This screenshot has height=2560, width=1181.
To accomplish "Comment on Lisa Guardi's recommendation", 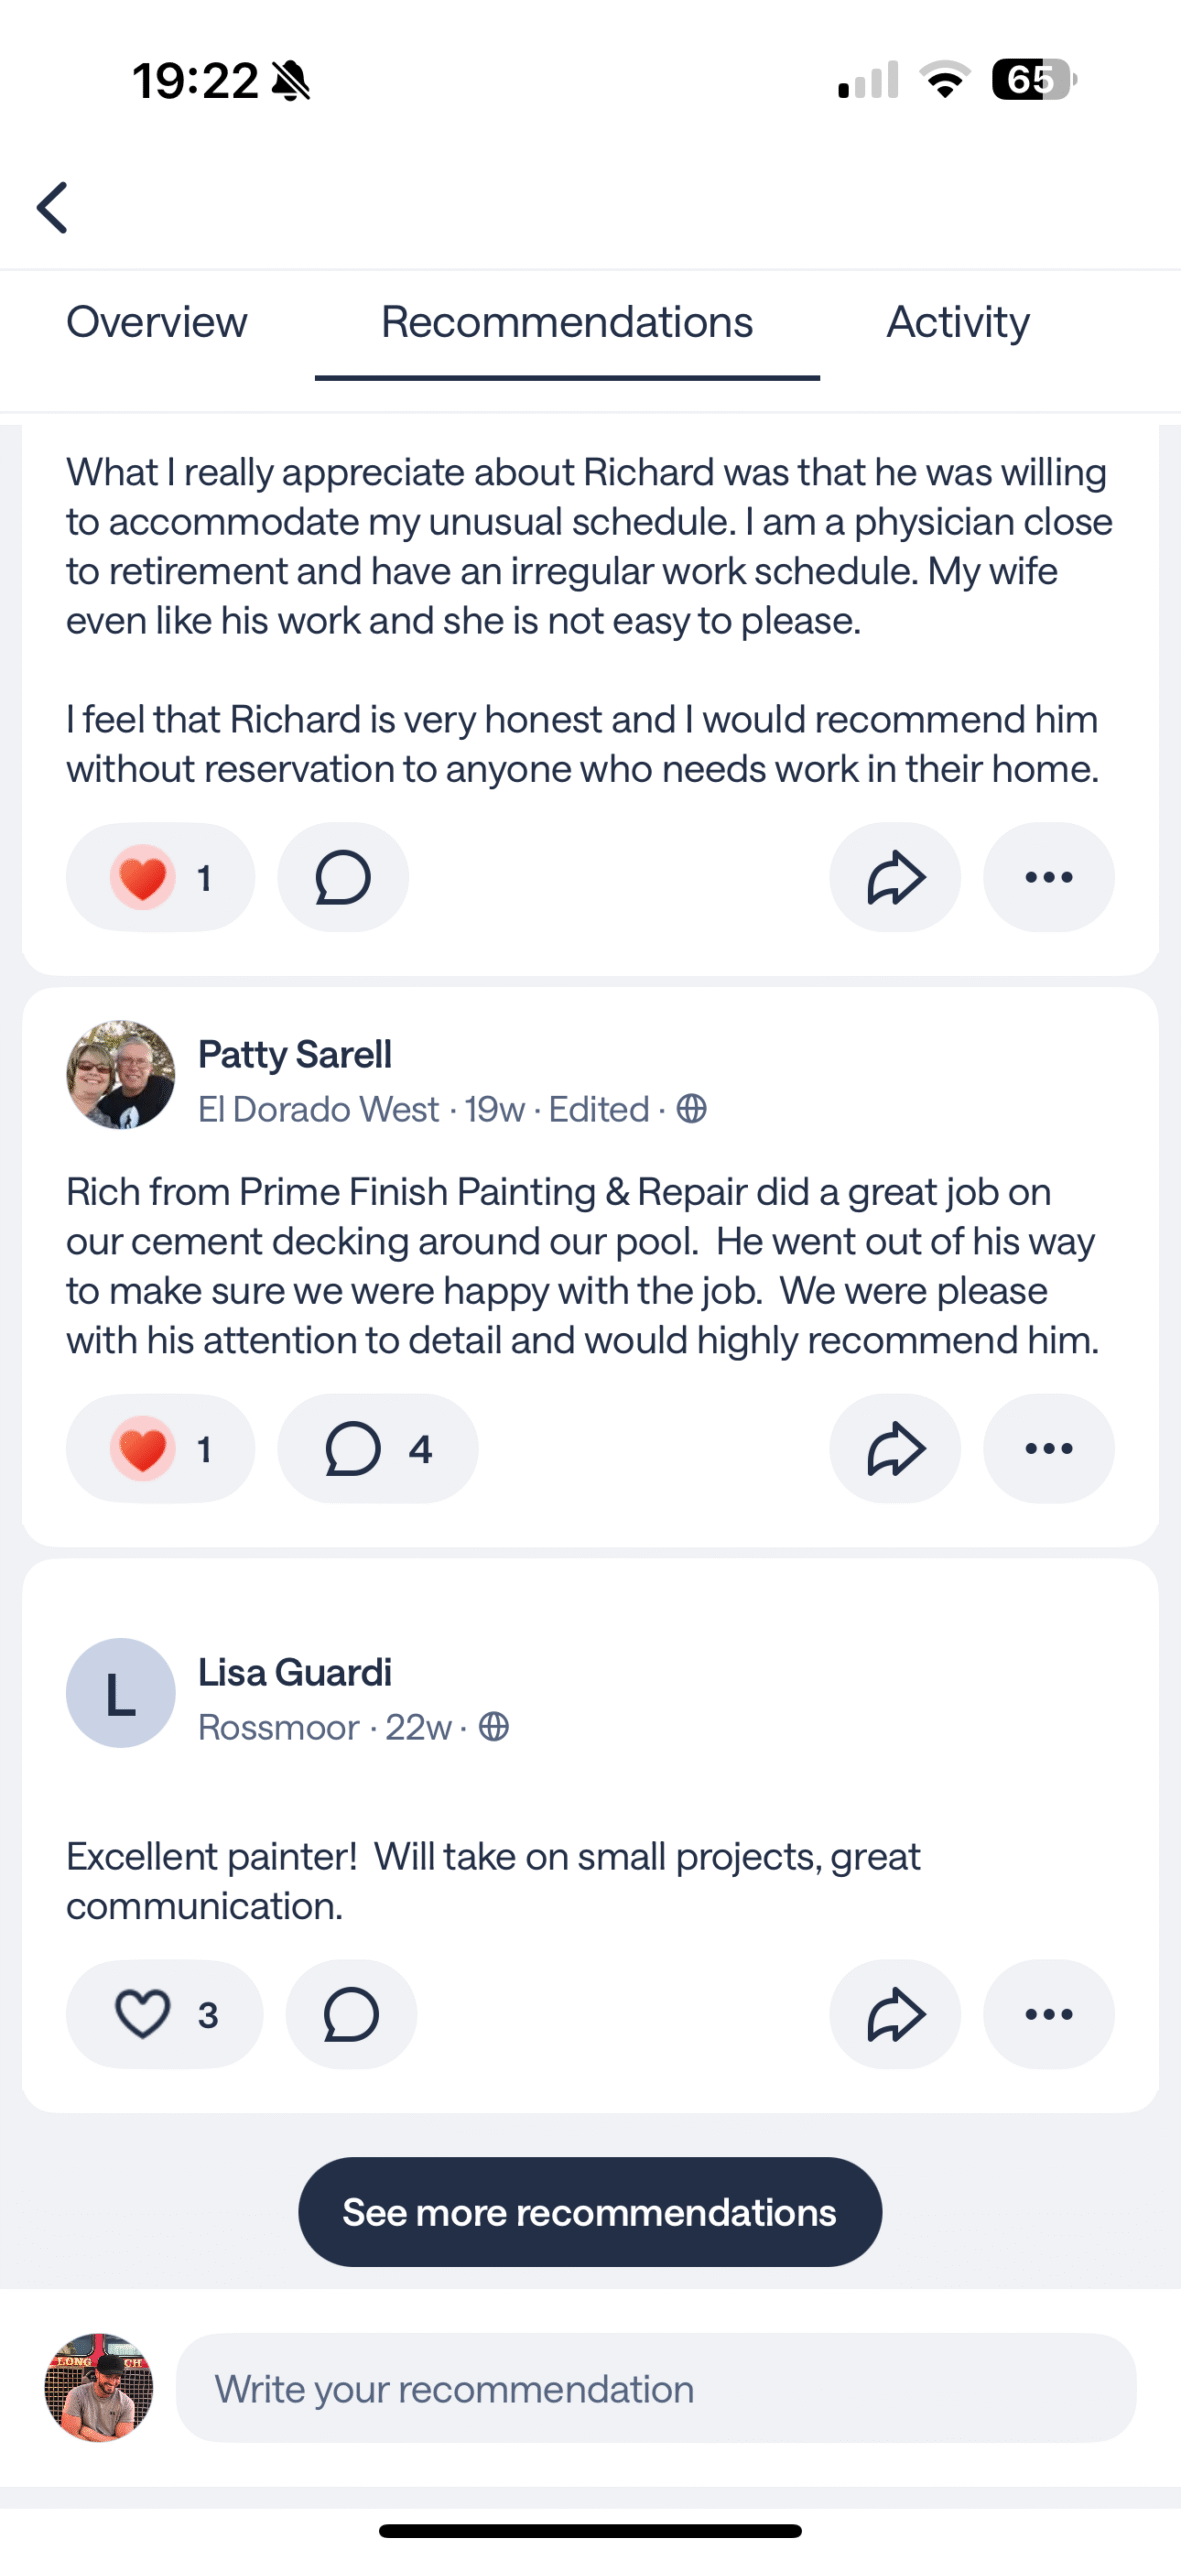I will pyautogui.click(x=351, y=2014).
